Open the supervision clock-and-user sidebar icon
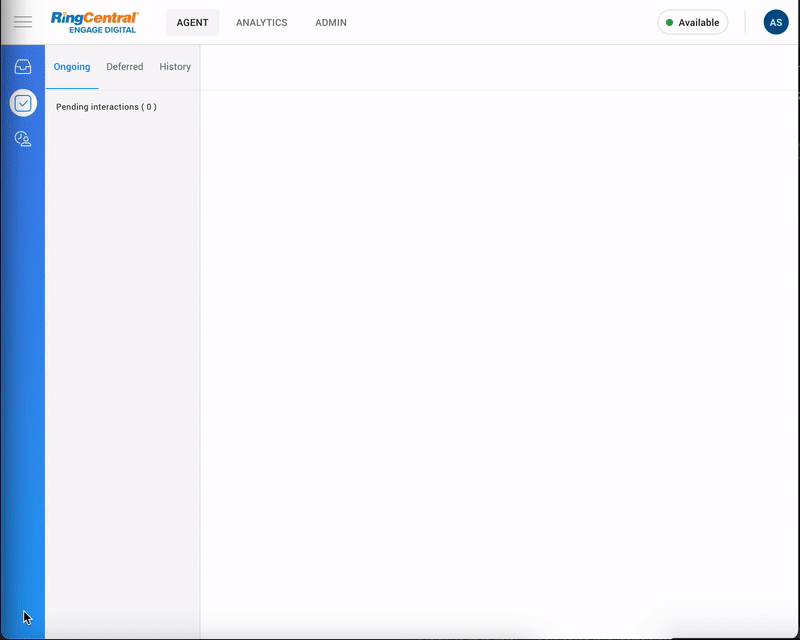This screenshot has height=640, width=800. [x=23, y=139]
